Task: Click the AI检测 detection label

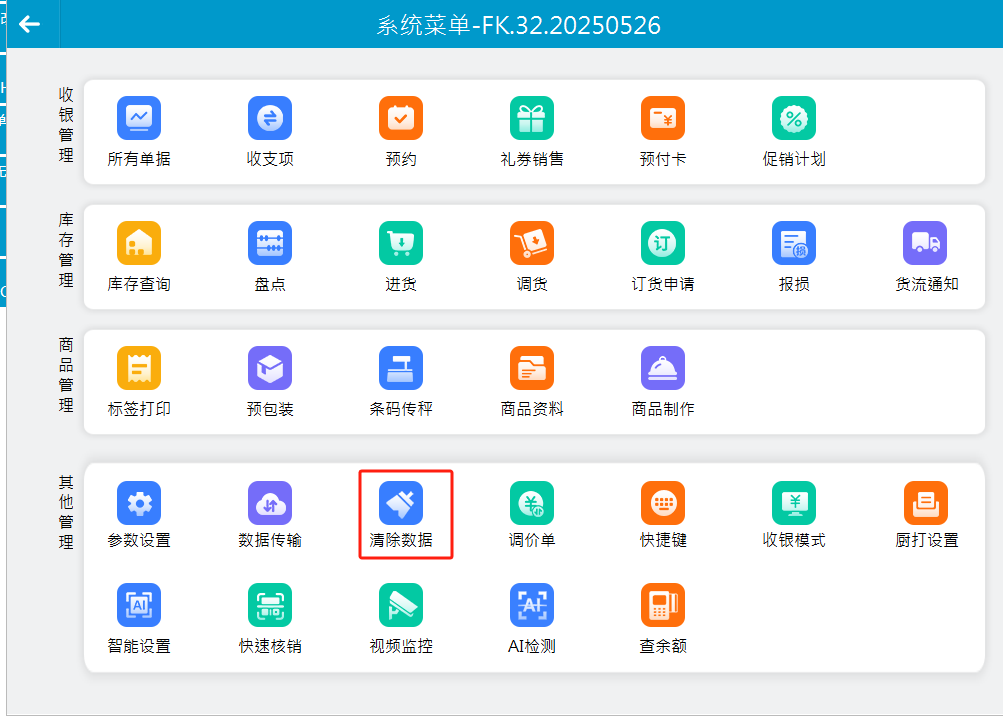Action: pos(532,647)
